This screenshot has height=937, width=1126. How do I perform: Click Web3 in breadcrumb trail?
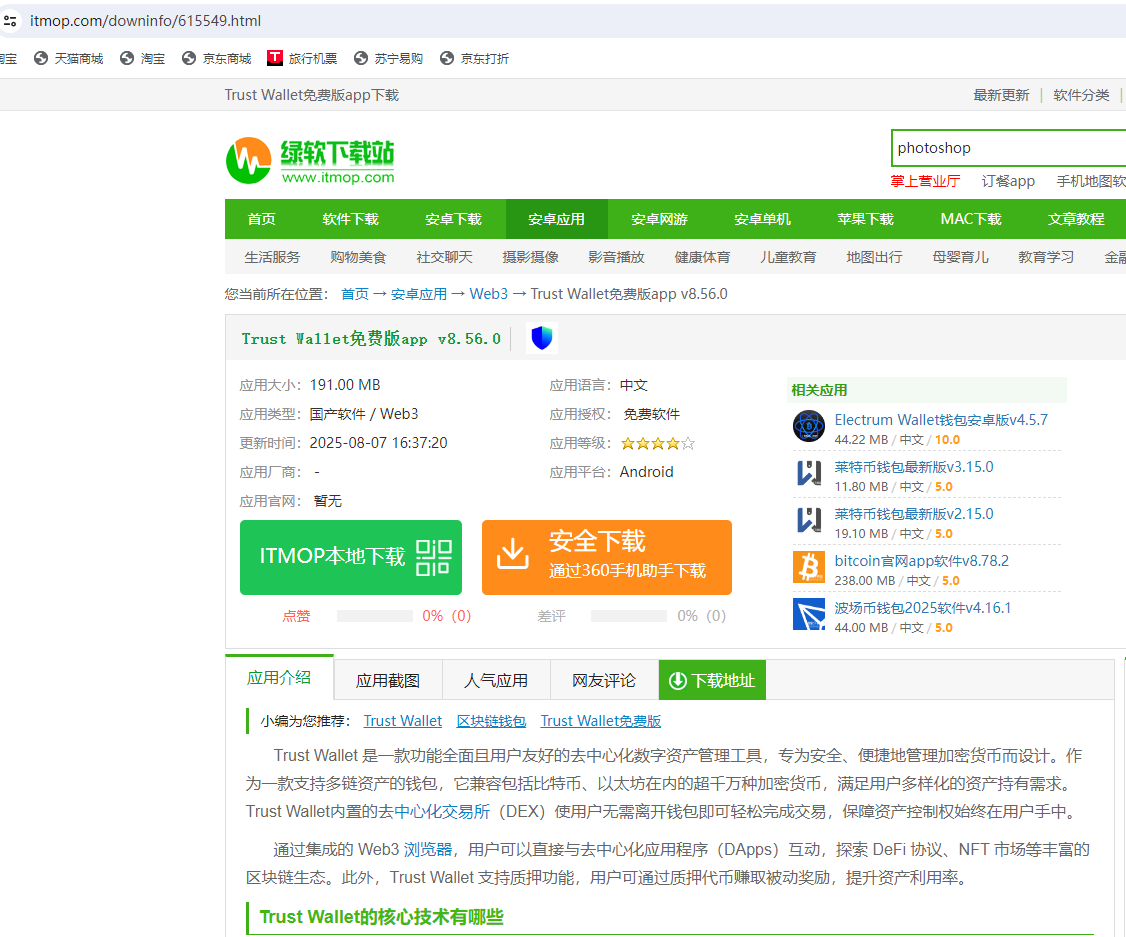[x=488, y=294]
